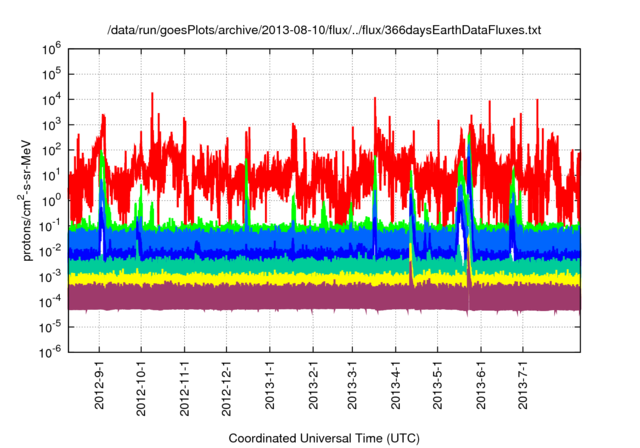Select the 10^0 y-axis tick label
This screenshot has width=640, height=448.
tap(51, 201)
